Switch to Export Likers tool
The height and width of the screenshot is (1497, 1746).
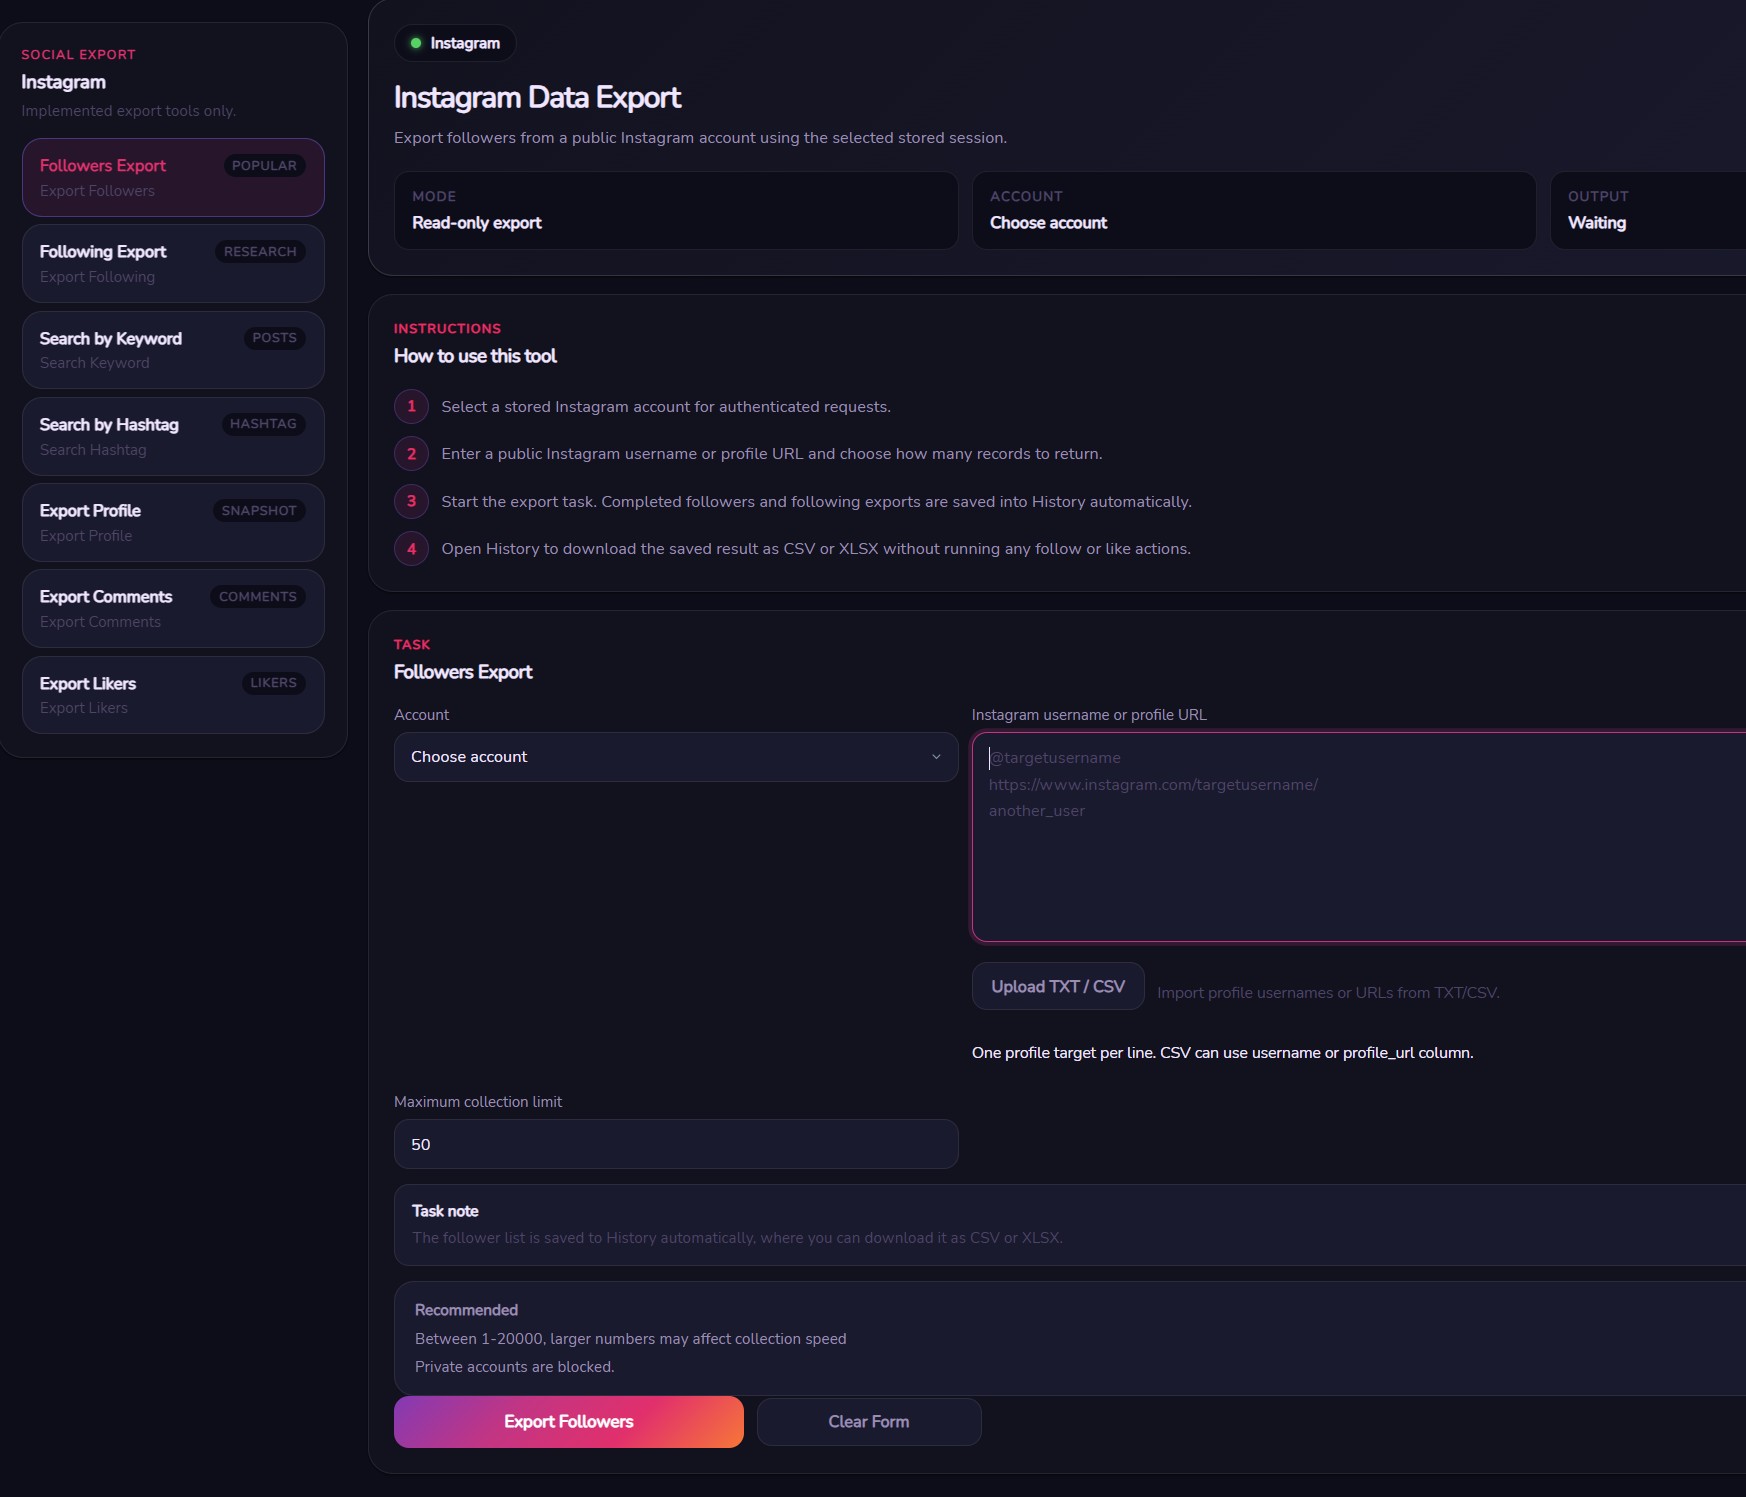(173, 695)
